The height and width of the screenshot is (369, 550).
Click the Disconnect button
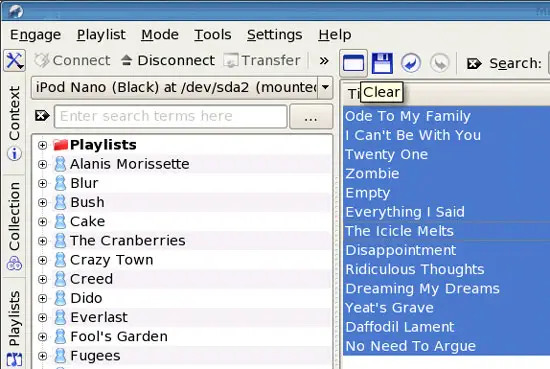[168, 60]
